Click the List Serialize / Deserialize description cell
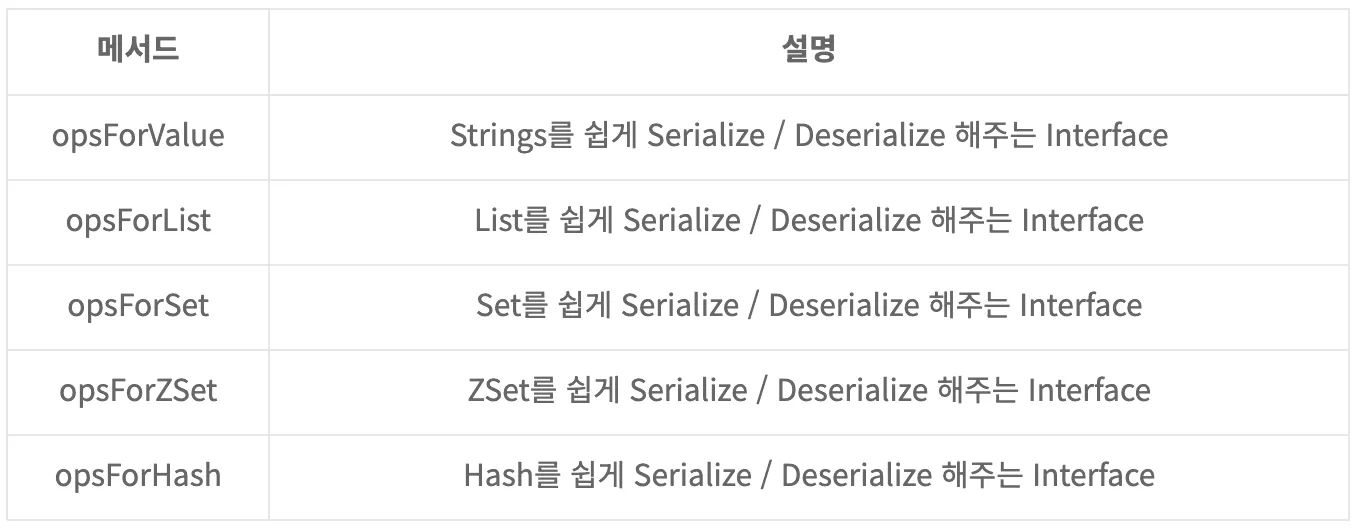 [x=809, y=220]
